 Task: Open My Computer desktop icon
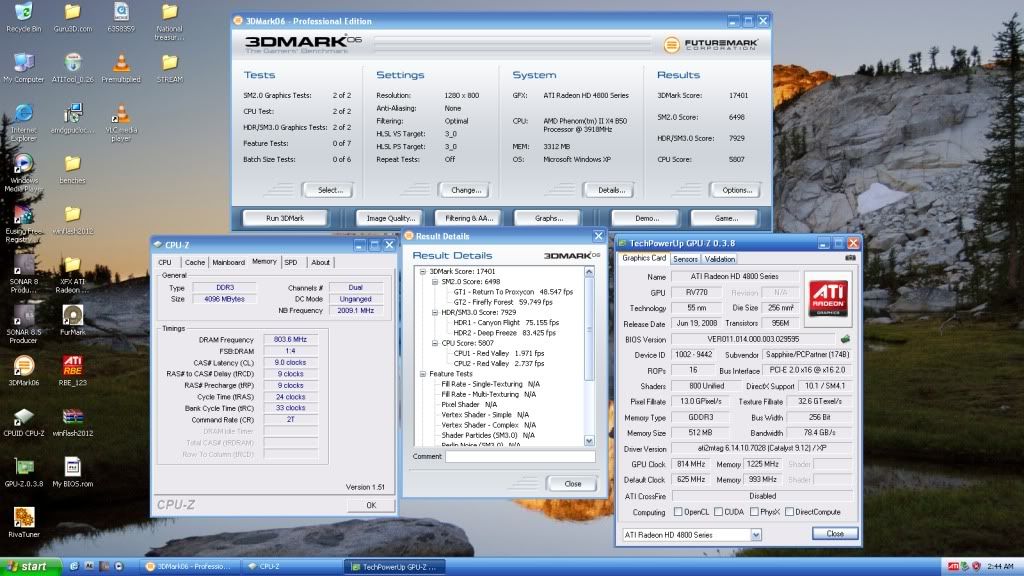coord(24,68)
